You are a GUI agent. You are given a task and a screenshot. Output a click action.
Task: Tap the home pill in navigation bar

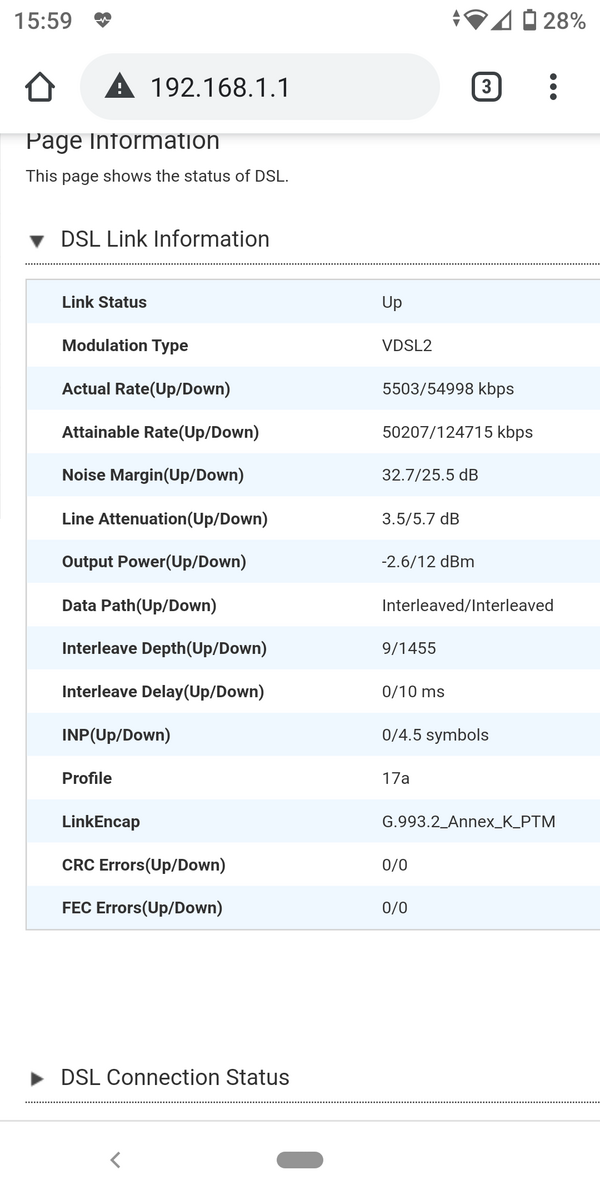pos(300,1160)
